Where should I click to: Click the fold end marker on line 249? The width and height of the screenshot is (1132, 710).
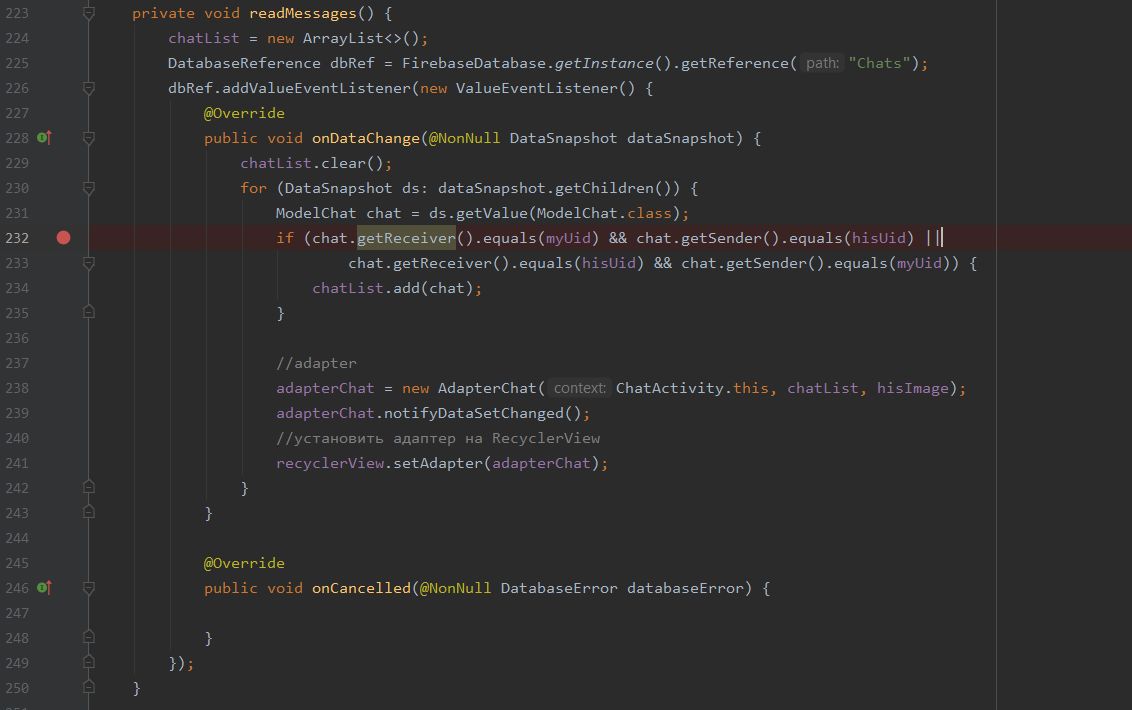pos(89,662)
